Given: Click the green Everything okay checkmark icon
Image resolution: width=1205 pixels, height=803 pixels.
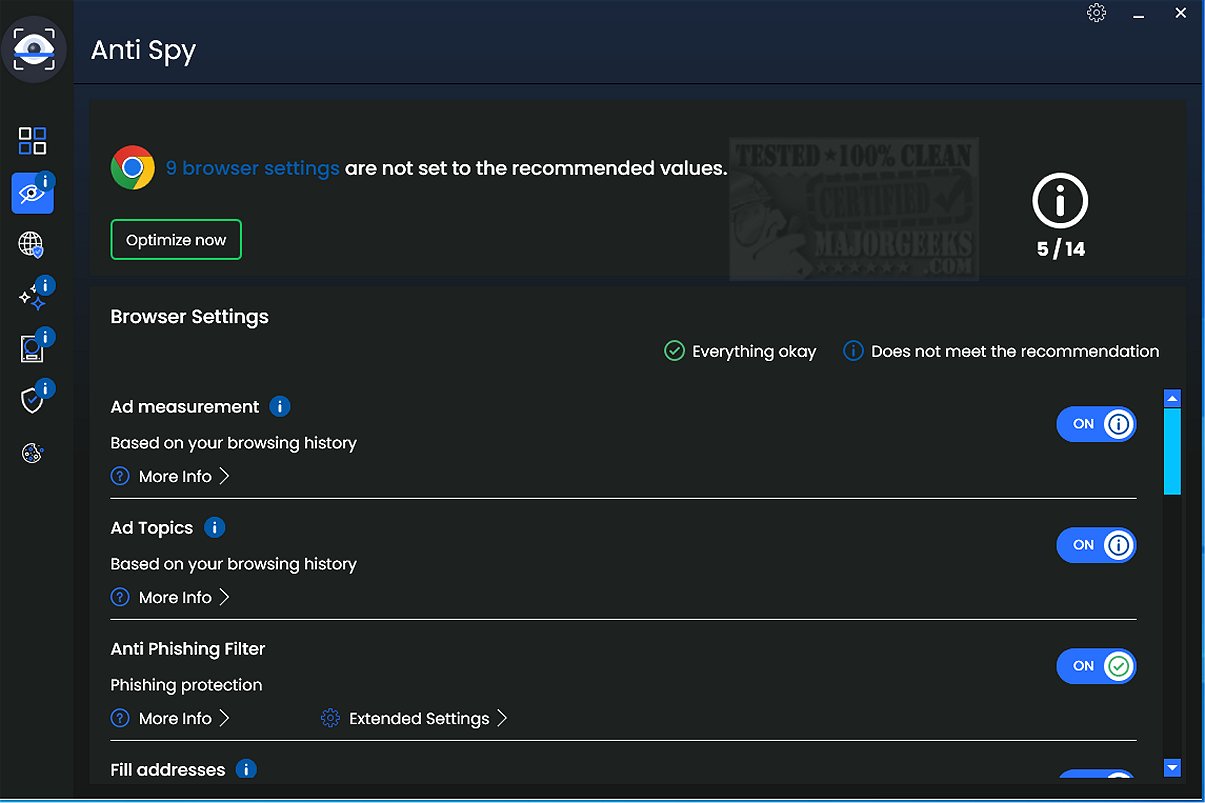Looking at the screenshot, I should [674, 351].
